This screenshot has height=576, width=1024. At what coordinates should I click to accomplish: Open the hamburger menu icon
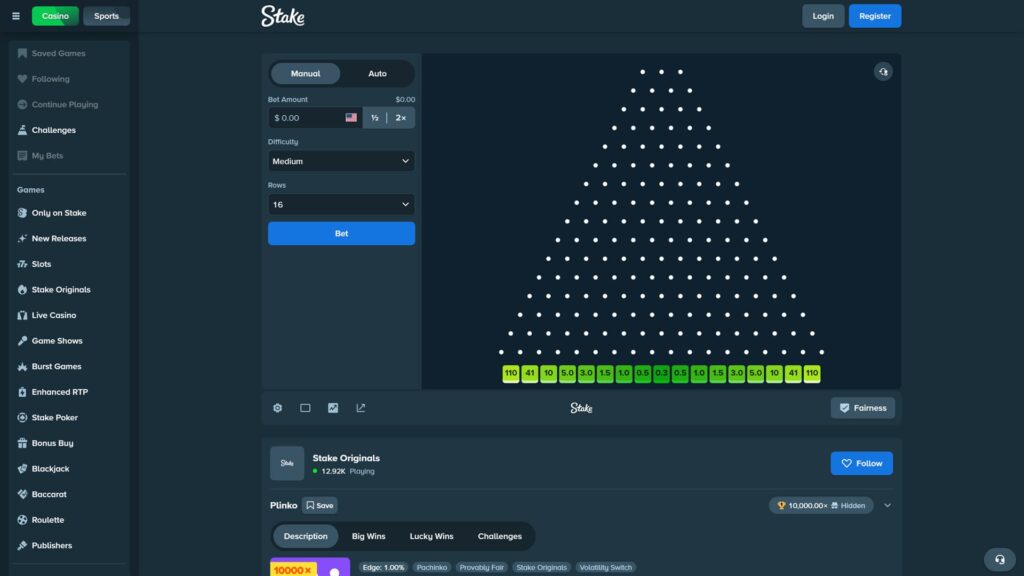[16, 16]
